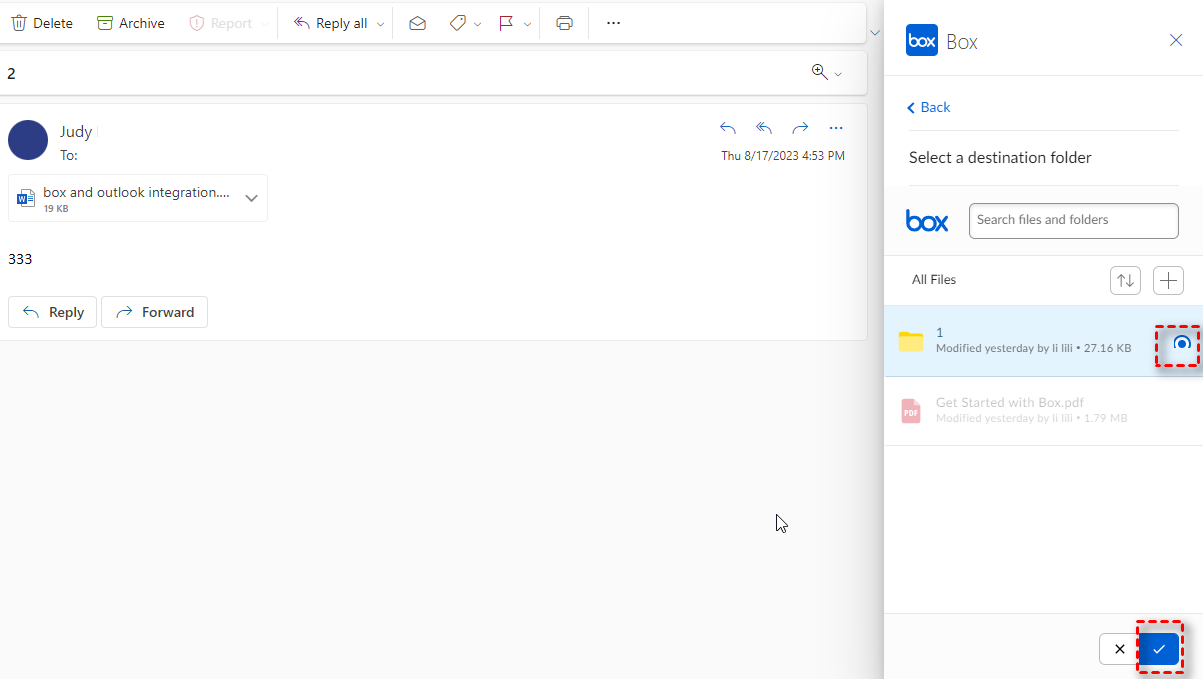Click Search files and folders field
1203x679 pixels.
coord(1073,220)
